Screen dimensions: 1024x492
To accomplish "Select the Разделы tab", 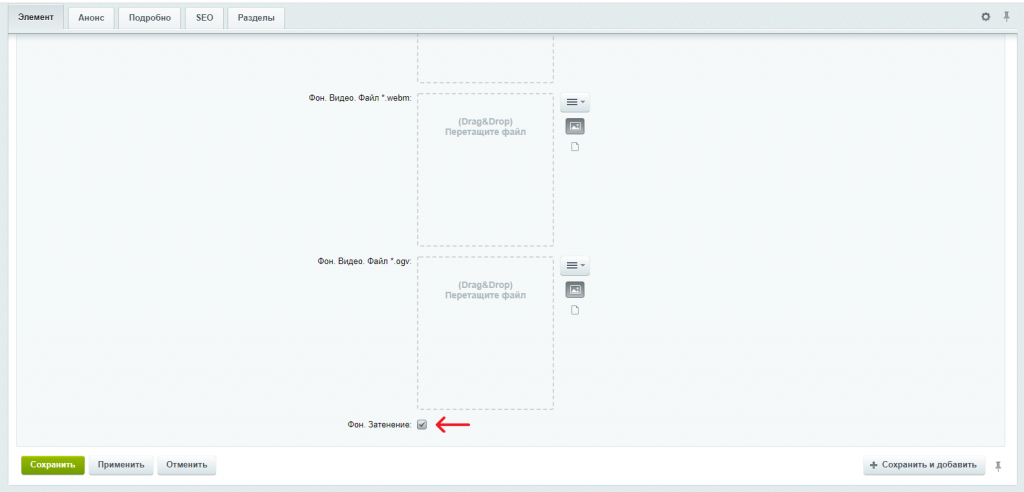I will [x=256, y=17].
